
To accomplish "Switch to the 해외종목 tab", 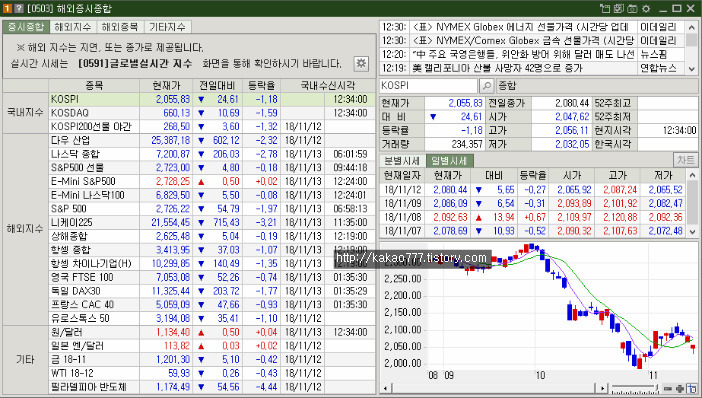I will 120,27.
